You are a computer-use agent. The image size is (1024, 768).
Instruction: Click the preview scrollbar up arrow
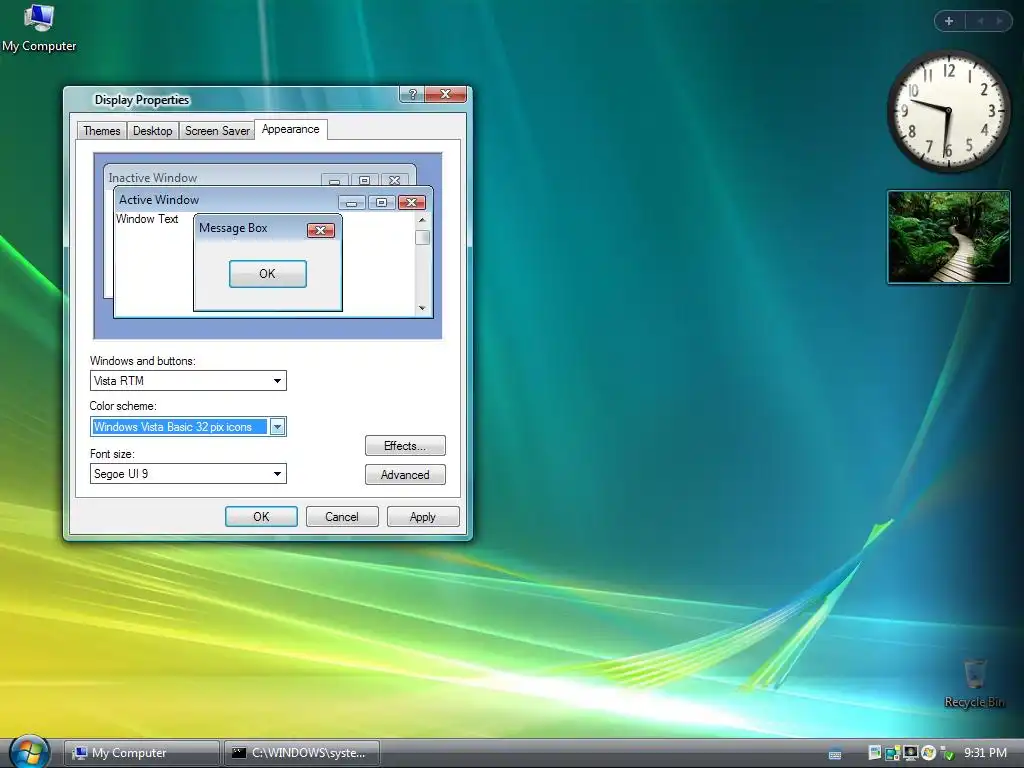[x=422, y=220]
